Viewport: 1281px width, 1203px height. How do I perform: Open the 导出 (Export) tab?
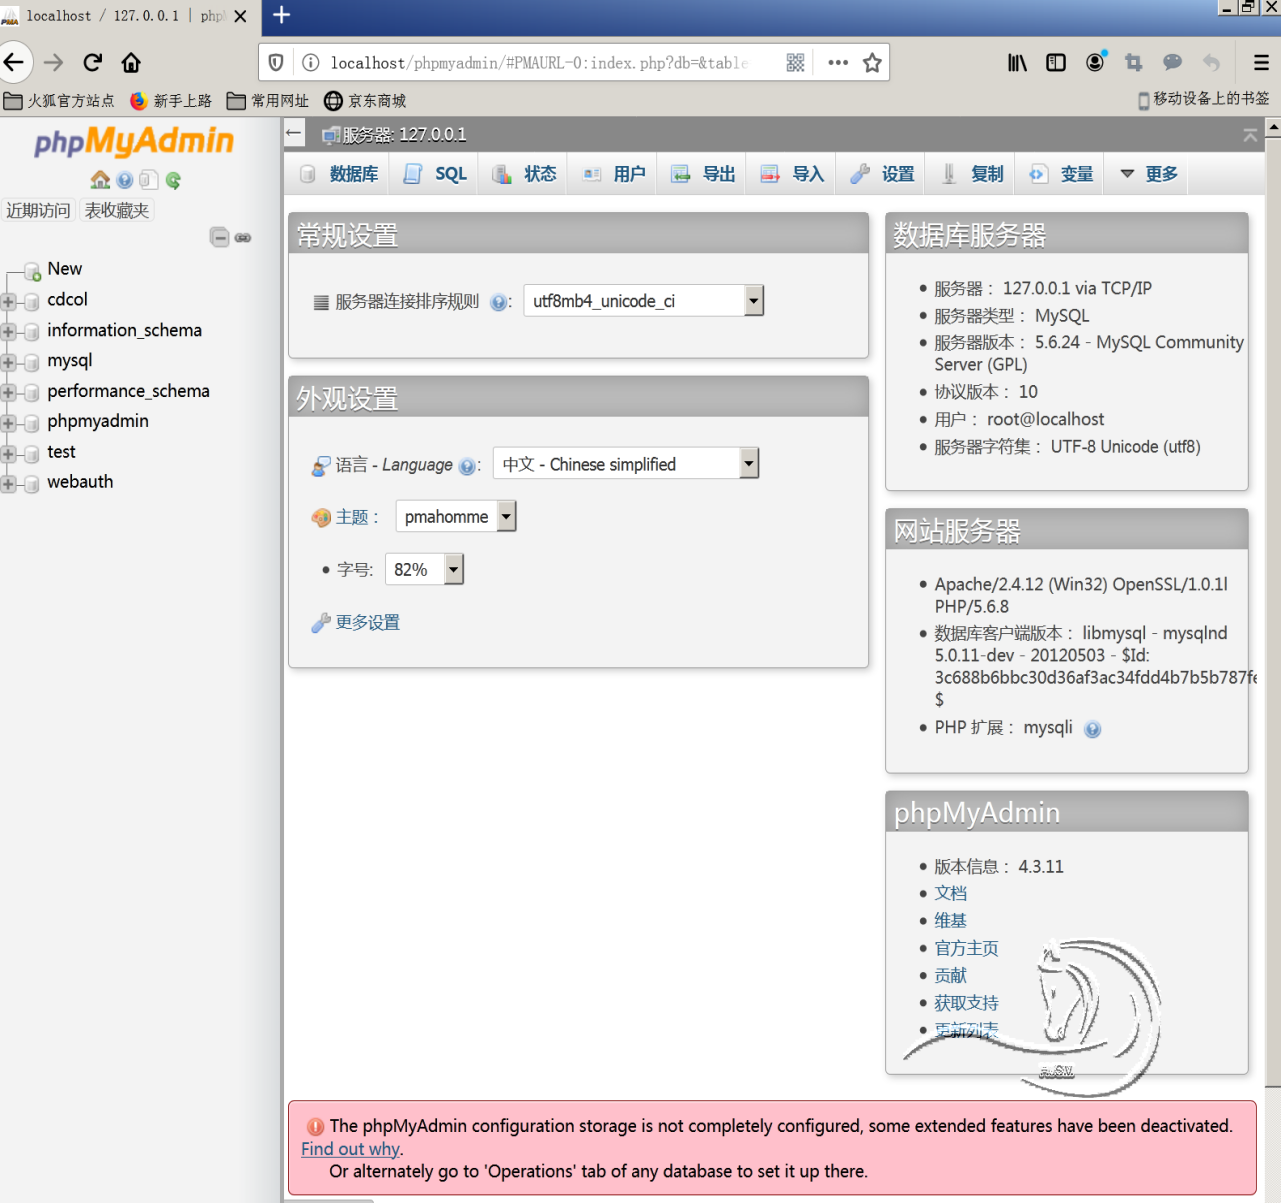pyautogui.click(x=703, y=174)
